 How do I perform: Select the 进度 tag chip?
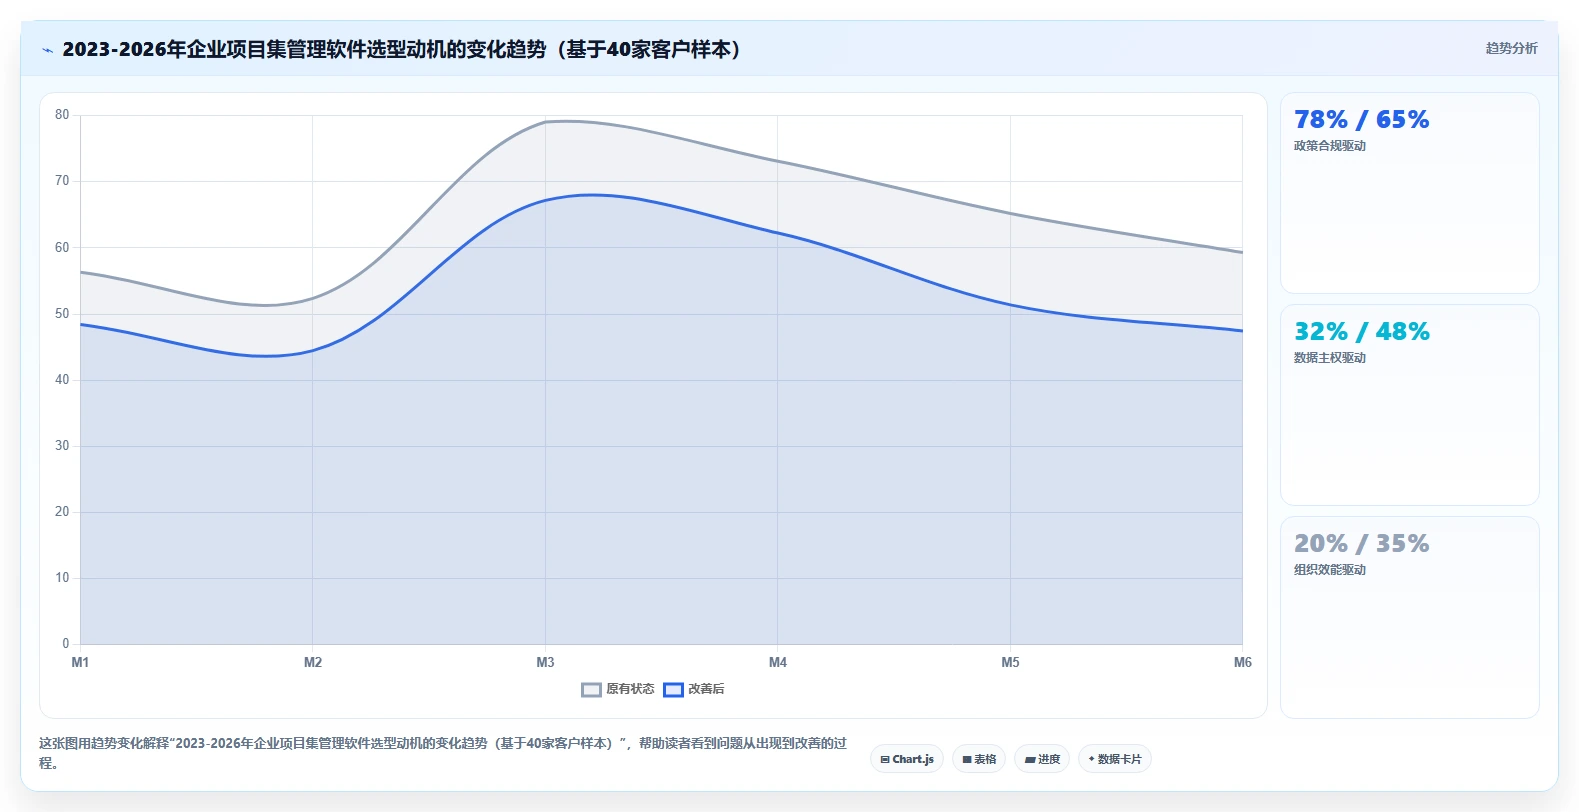point(1042,759)
